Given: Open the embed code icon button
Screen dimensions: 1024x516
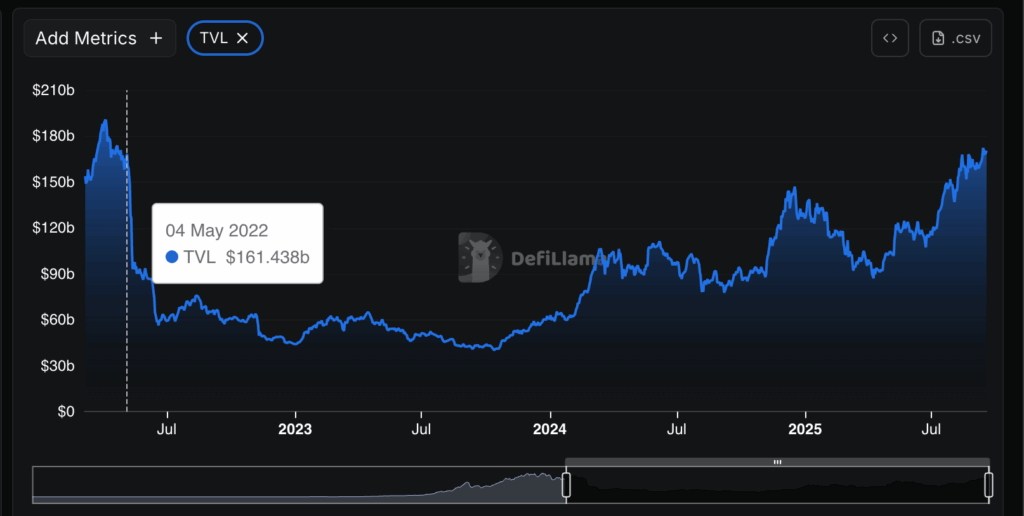Looking at the screenshot, I should [x=889, y=38].
